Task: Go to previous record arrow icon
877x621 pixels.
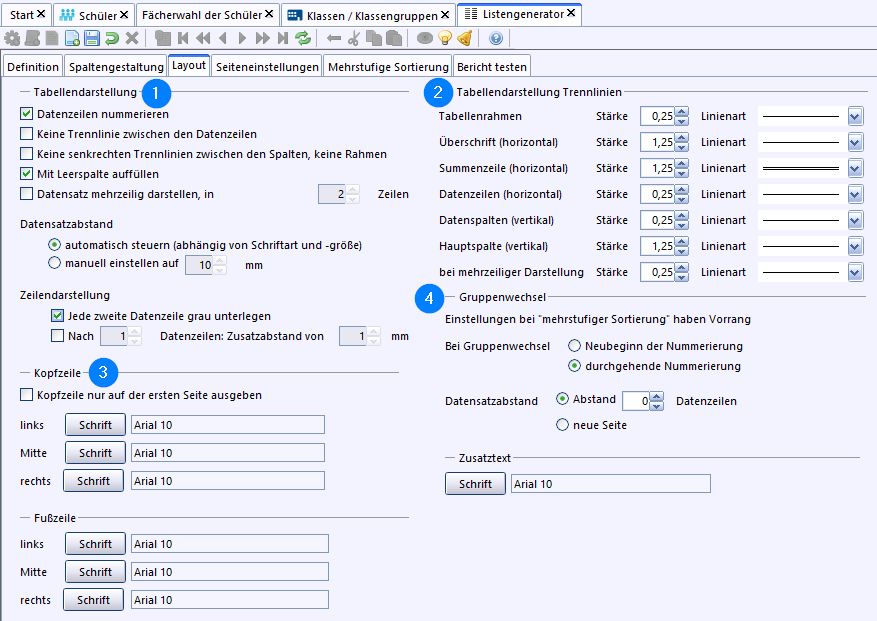Action: tap(223, 38)
